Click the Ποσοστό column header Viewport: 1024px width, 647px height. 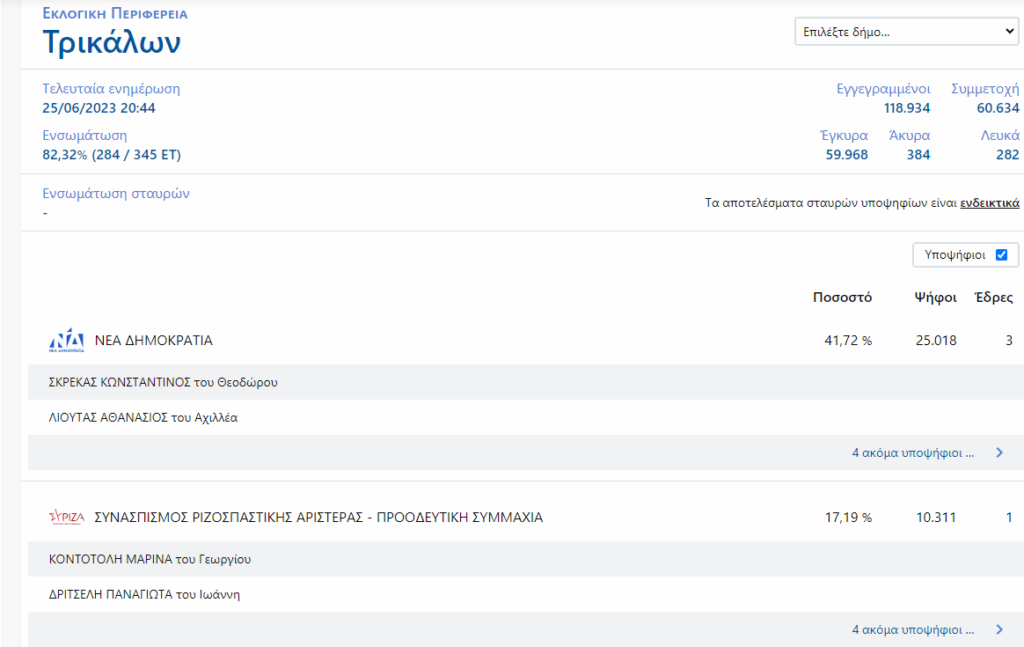click(x=842, y=297)
